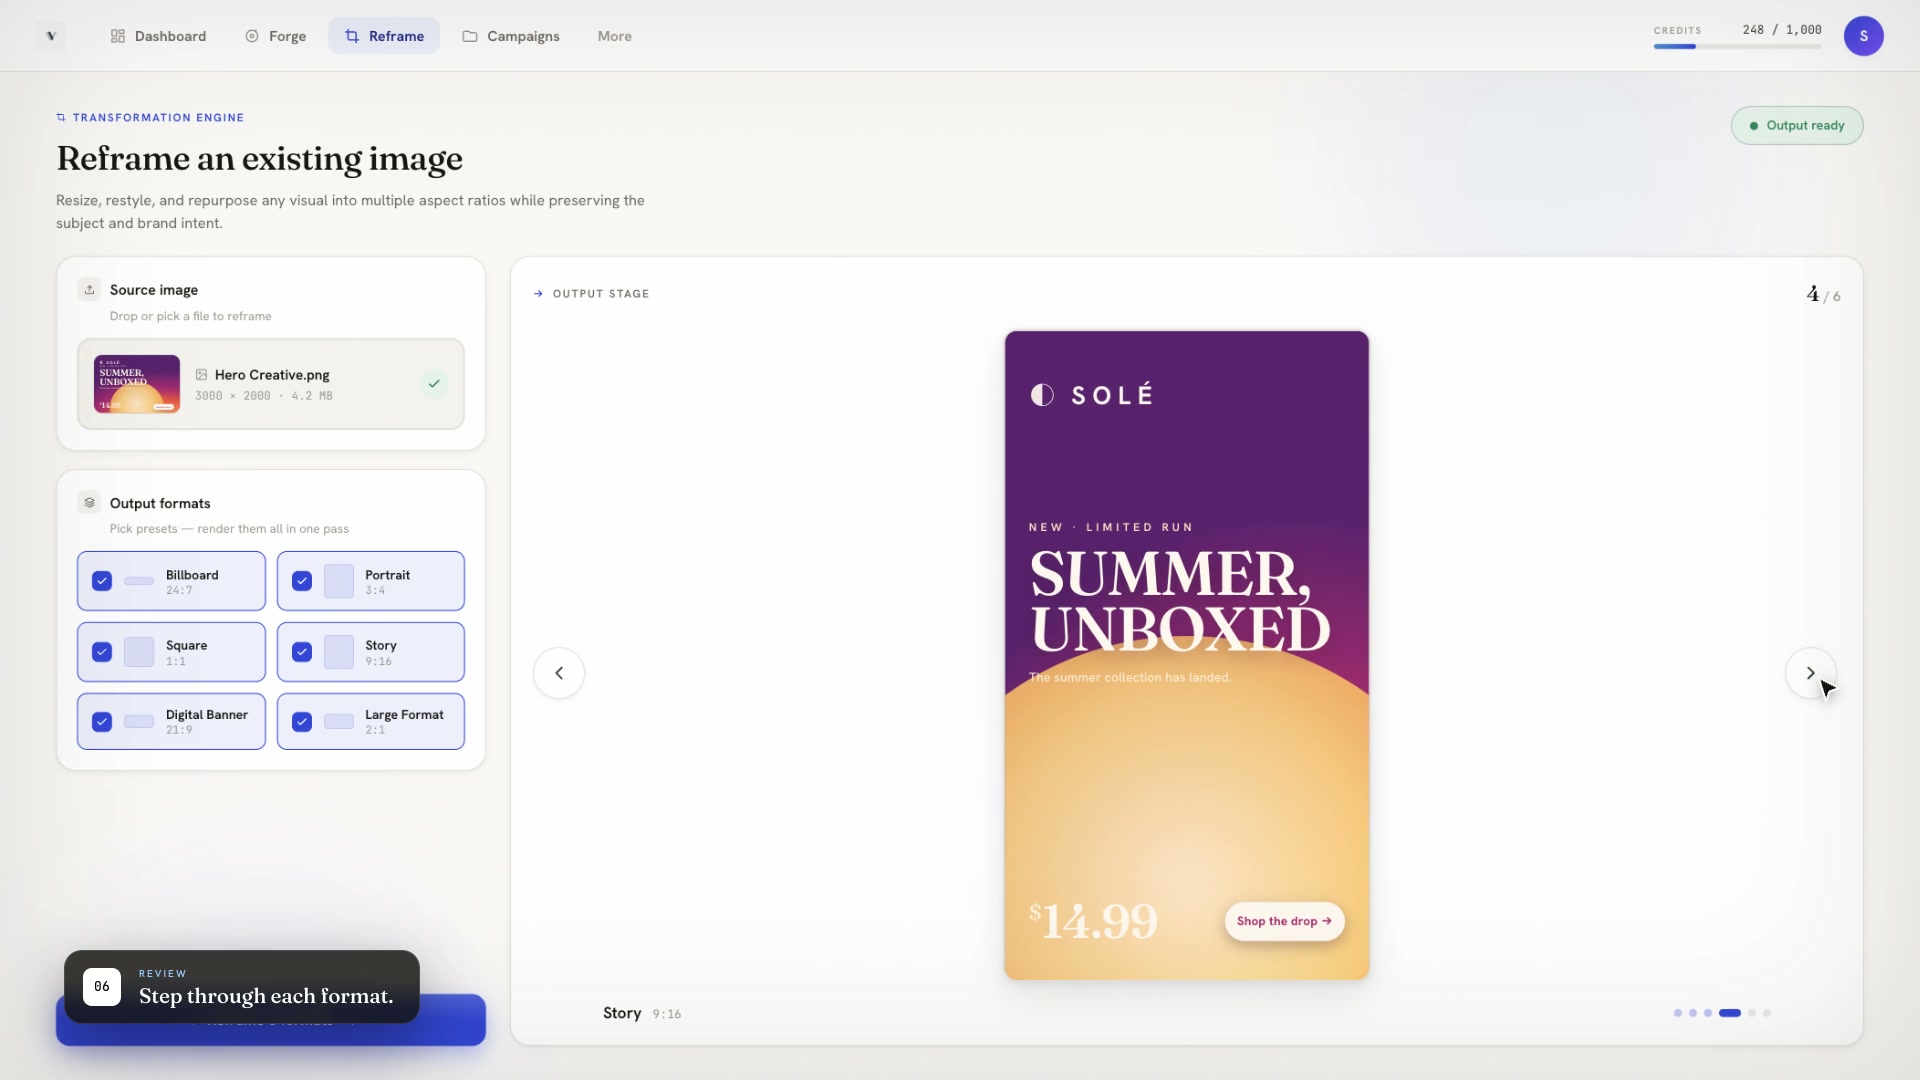The width and height of the screenshot is (1920, 1080).
Task: Click the 4 / 6 output counter
Action: tap(1823, 295)
